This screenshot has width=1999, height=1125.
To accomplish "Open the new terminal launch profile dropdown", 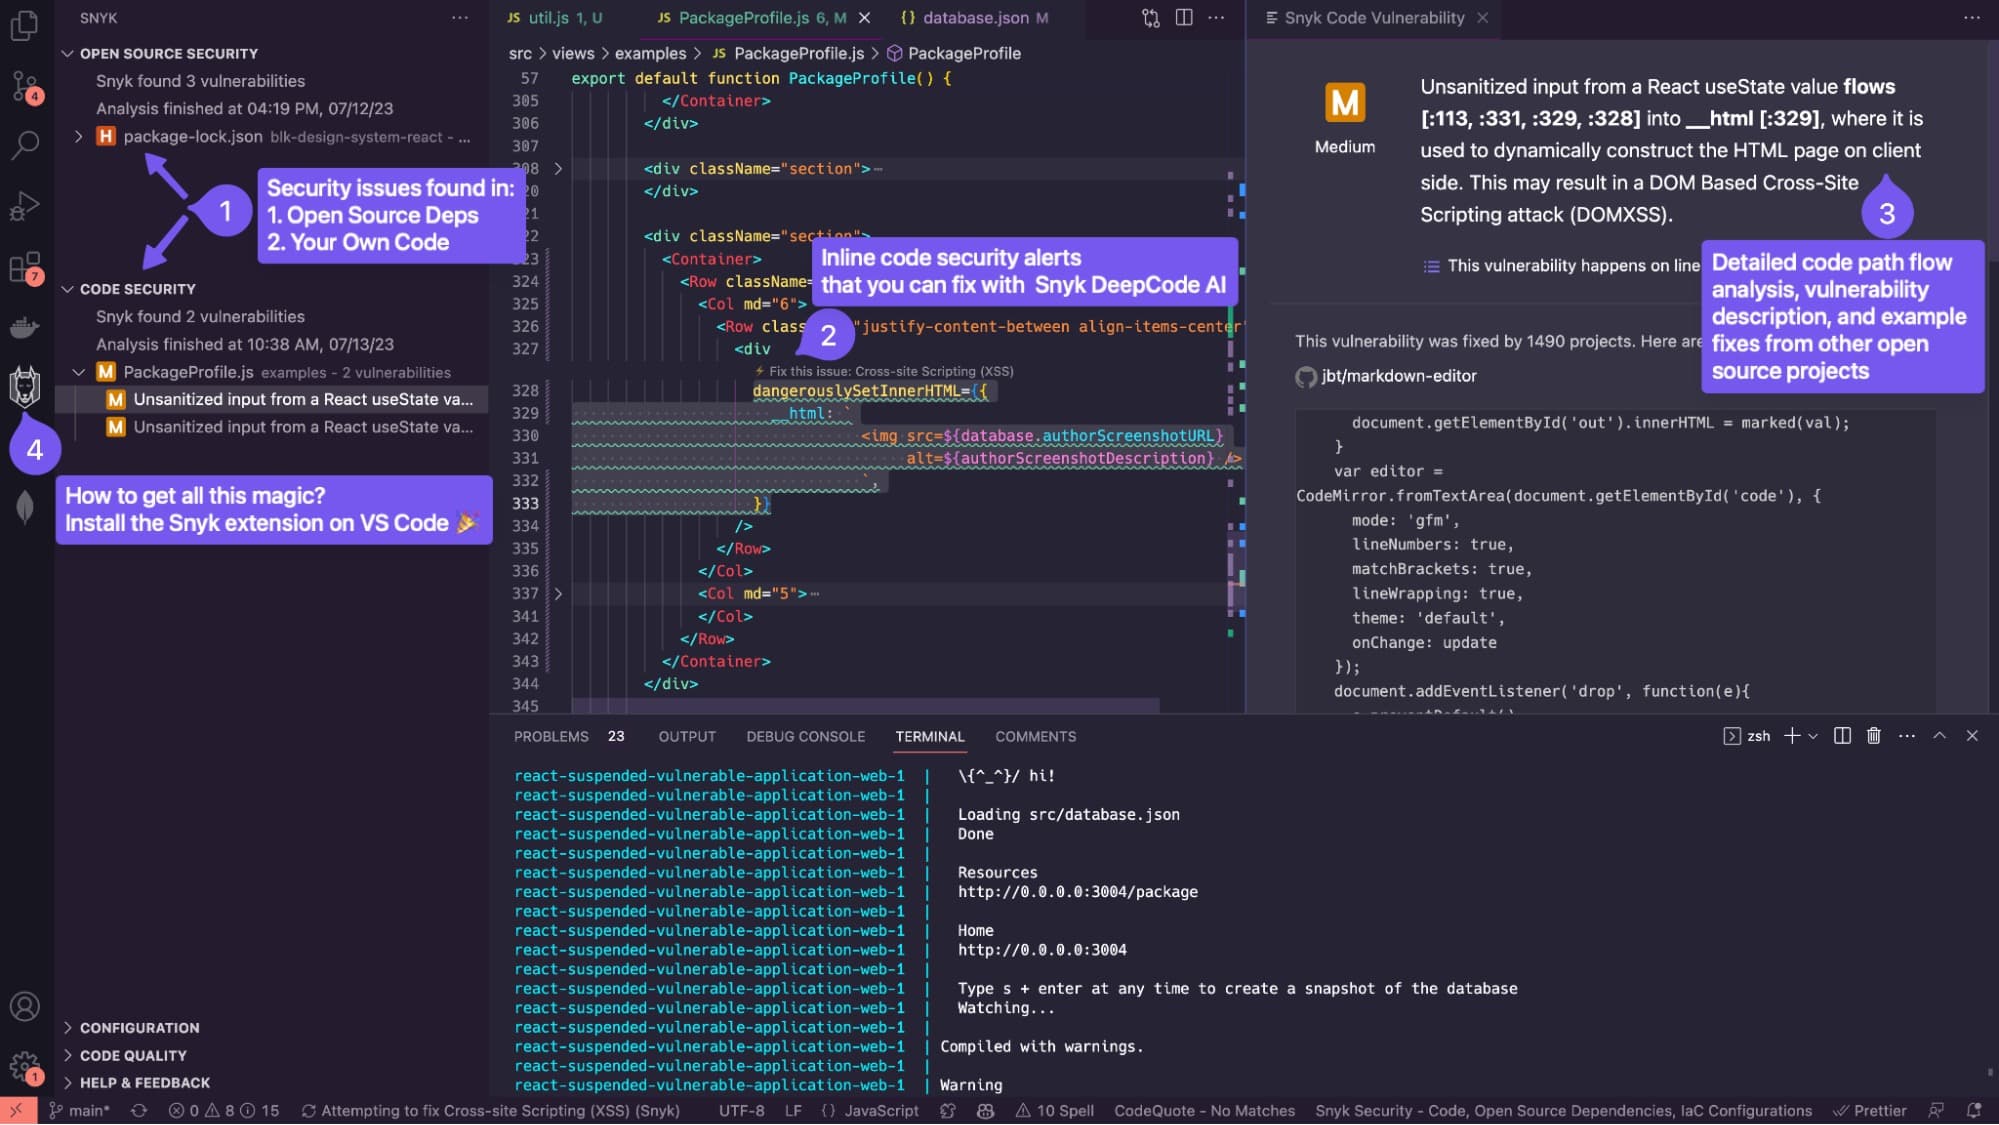I will [x=1813, y=736].
